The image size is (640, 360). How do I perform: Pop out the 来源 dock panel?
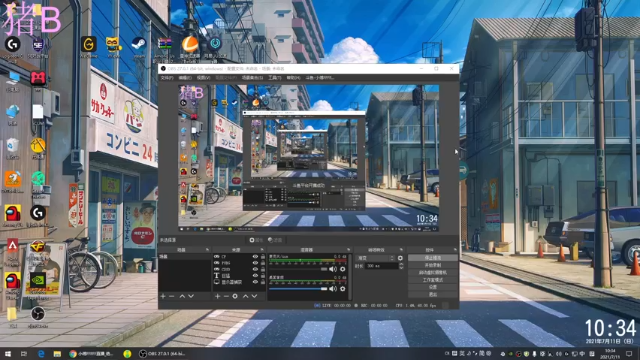tap(262, 250)
